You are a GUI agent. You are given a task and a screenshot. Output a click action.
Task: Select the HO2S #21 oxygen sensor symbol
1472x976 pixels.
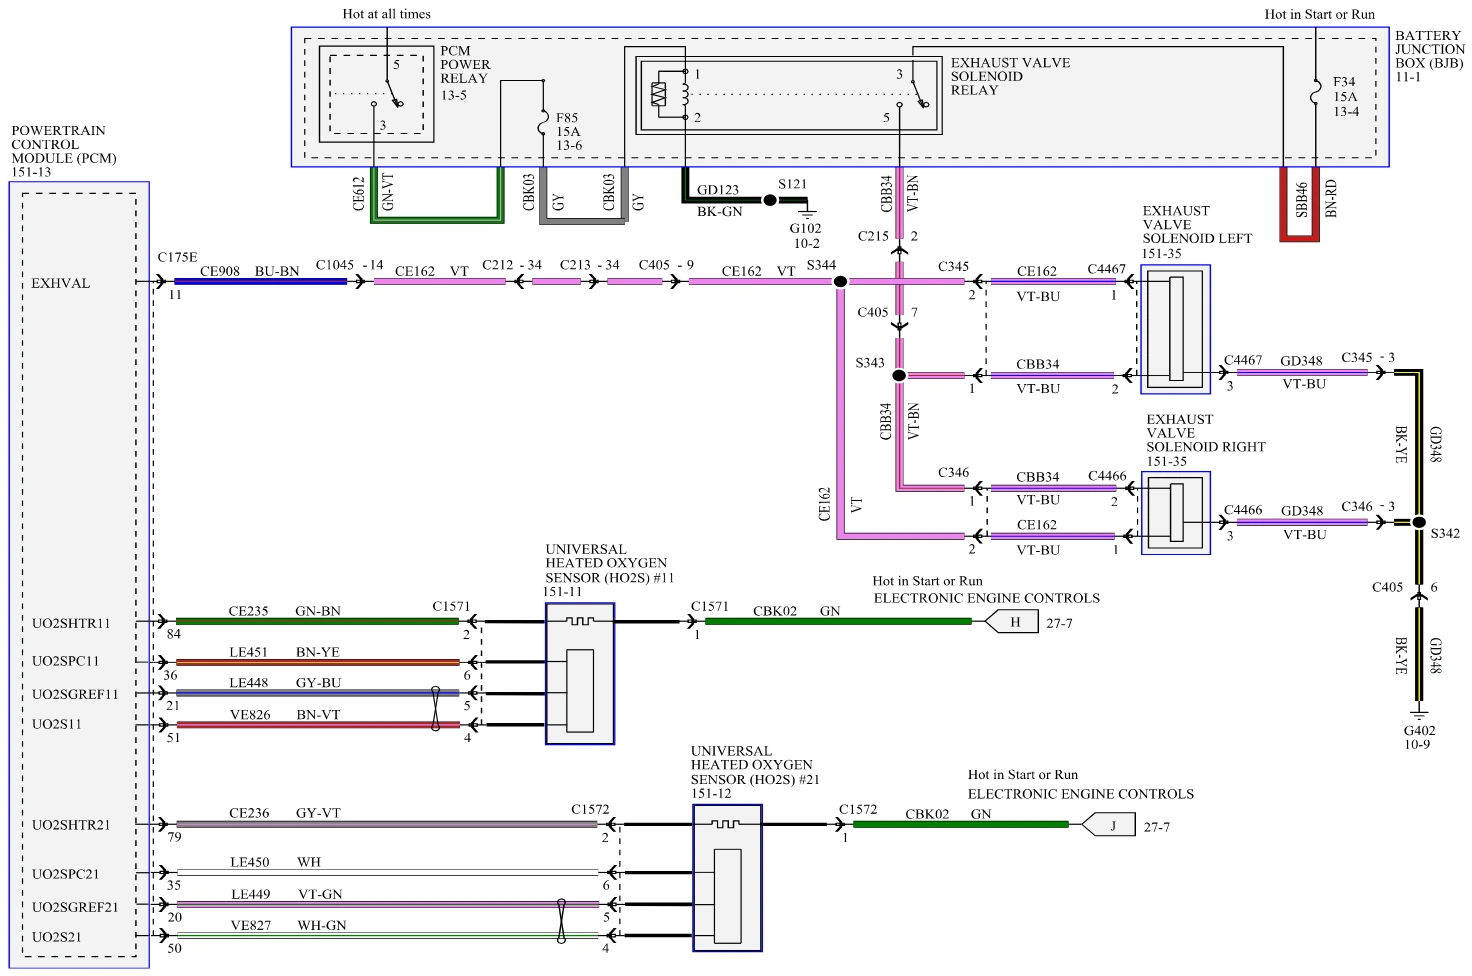[727, 878]
